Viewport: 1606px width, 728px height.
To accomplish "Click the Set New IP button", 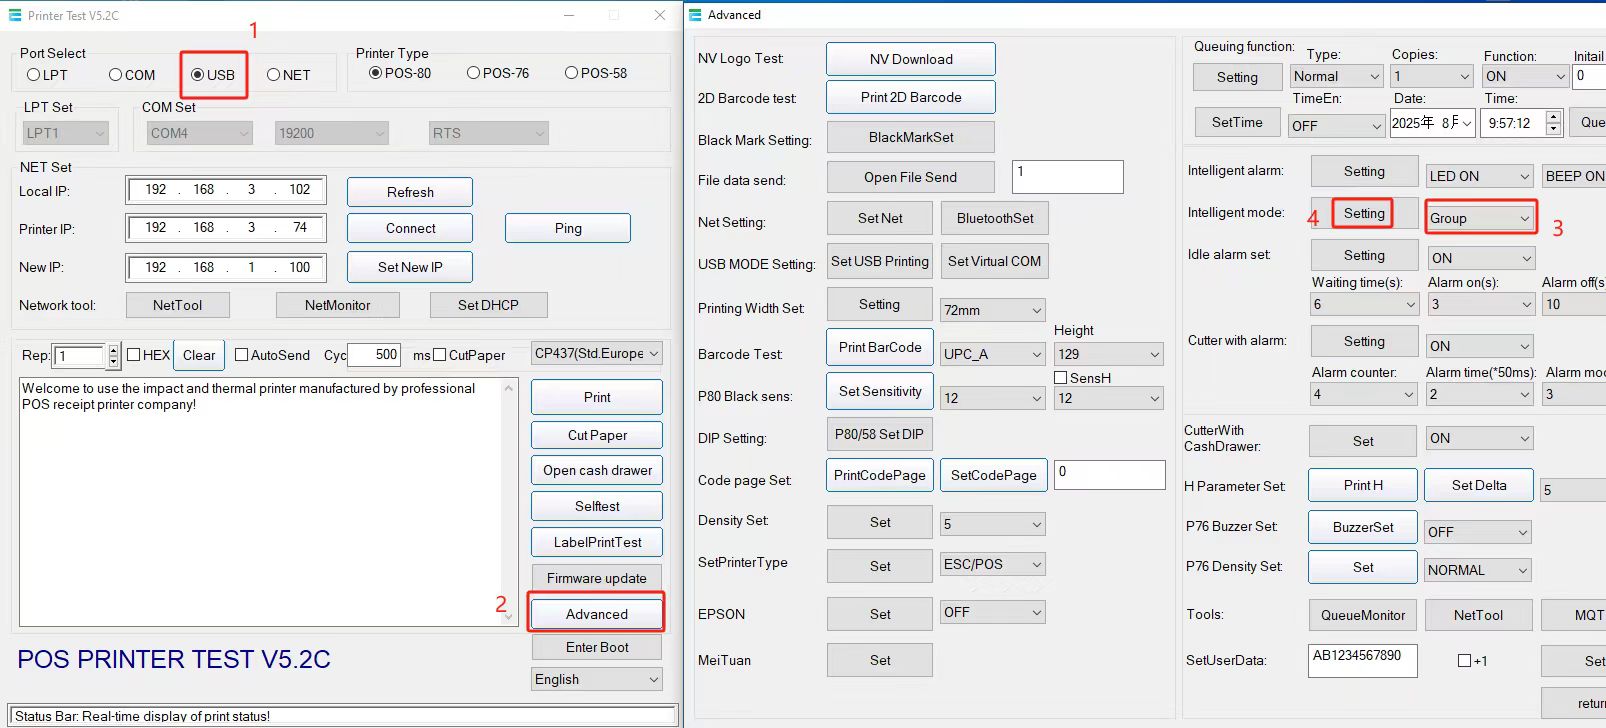I will click(x=410, y=267).
